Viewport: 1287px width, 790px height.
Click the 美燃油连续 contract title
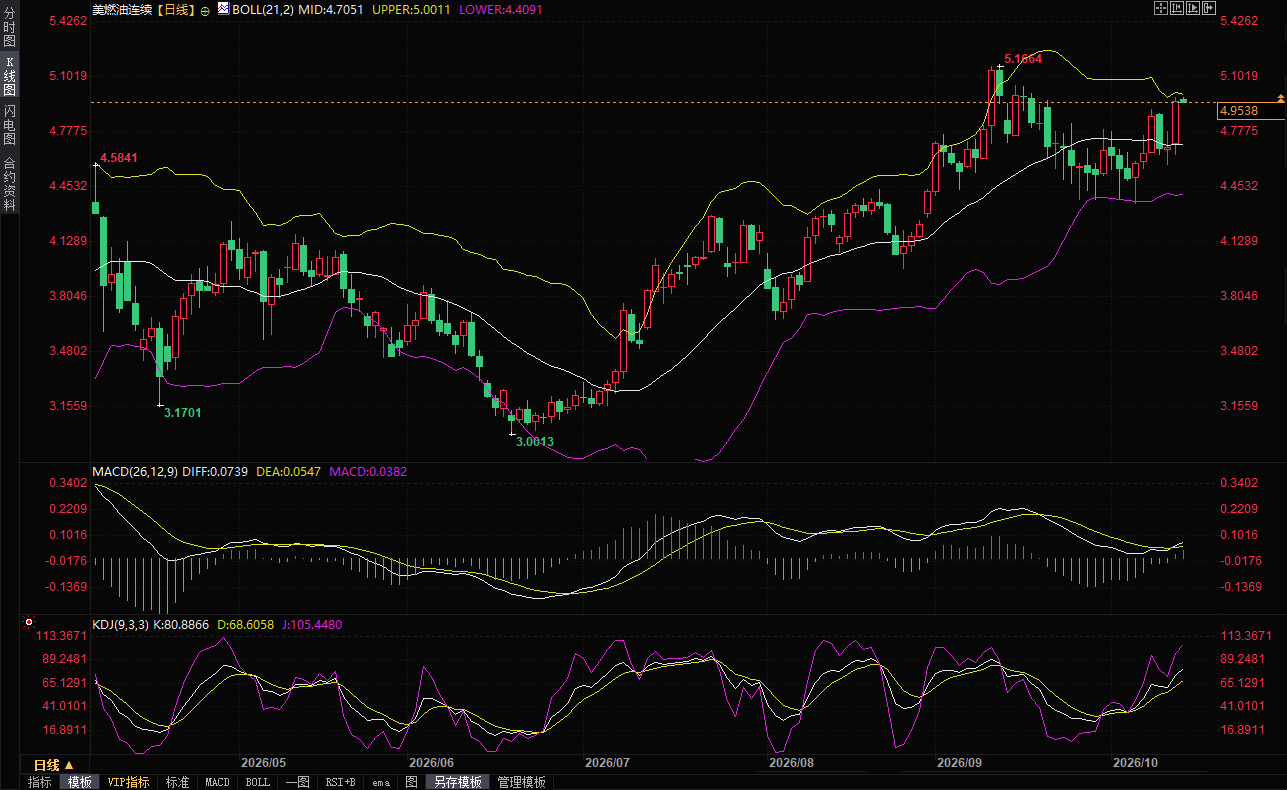[x=124, y=9]
